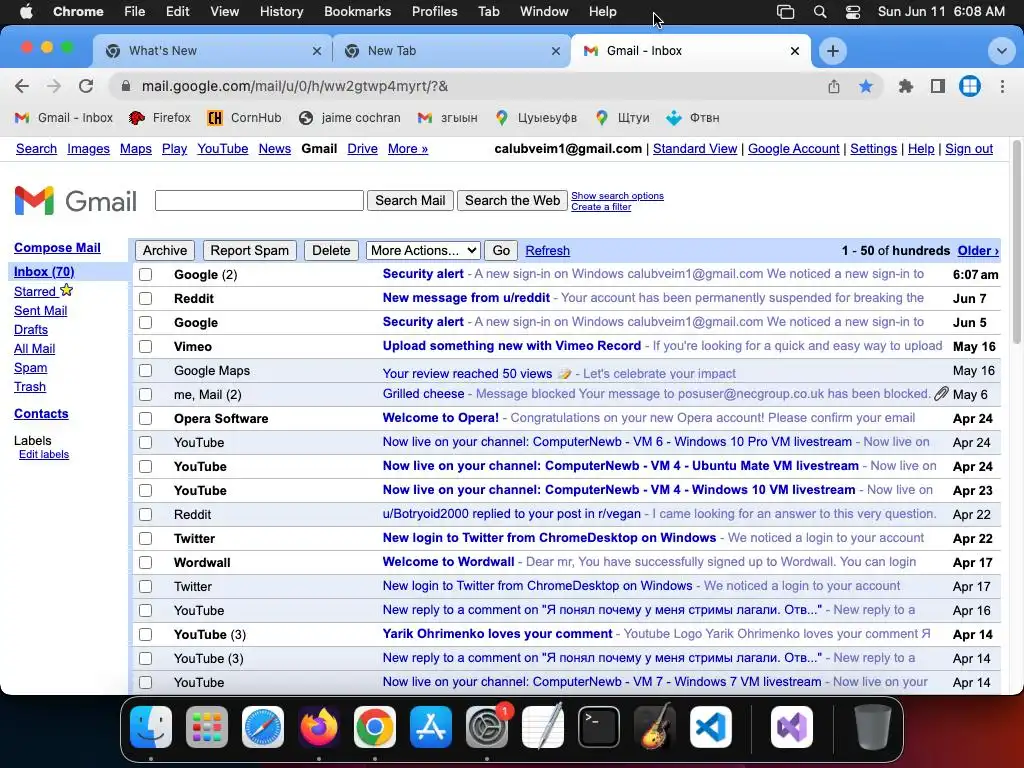
Task: Open the More Actions dropdown
Action: (x=423, y=250)
